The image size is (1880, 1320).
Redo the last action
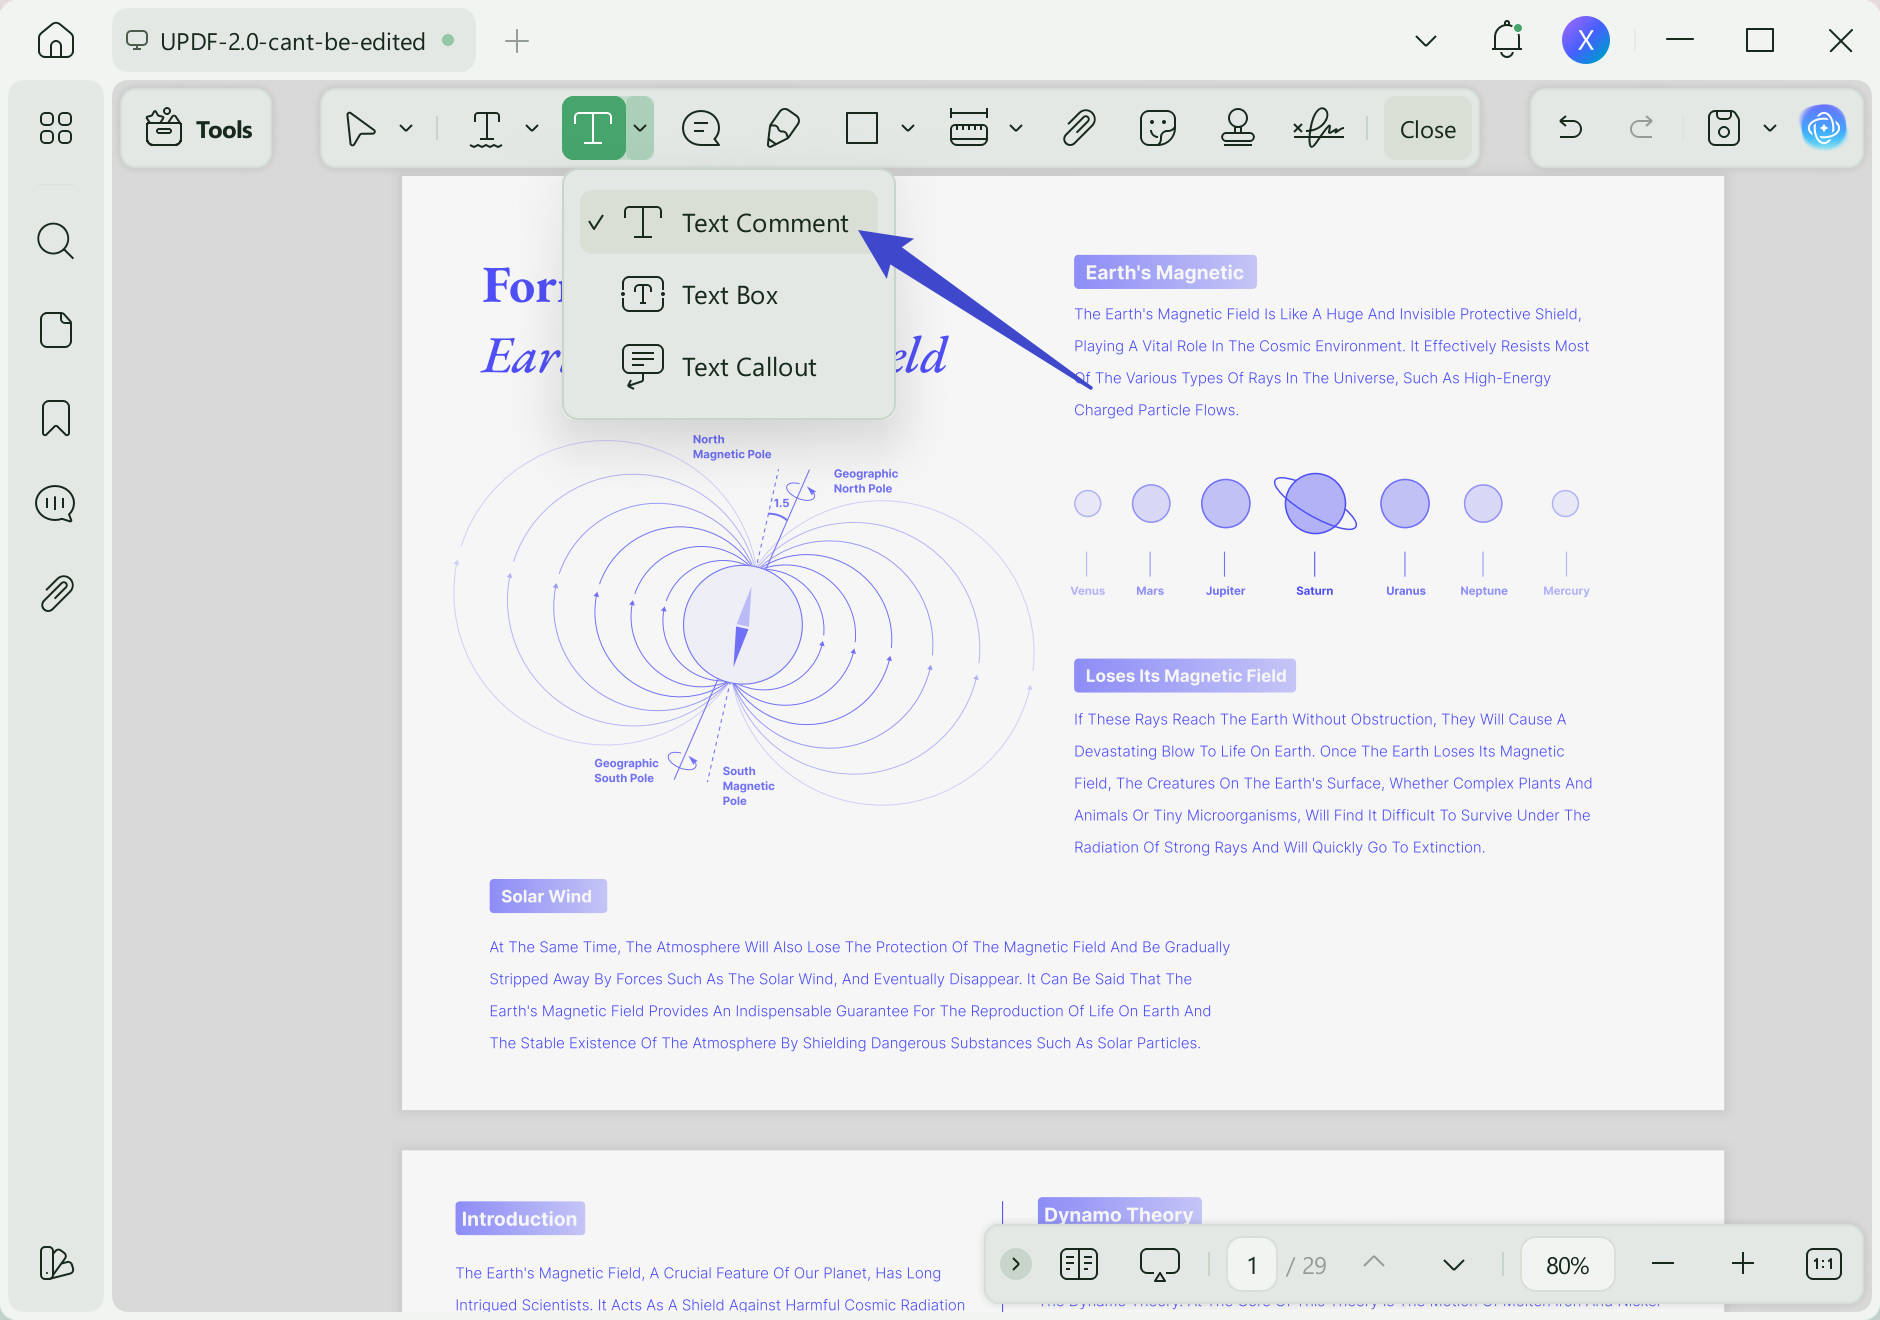tap(1641, 128)
